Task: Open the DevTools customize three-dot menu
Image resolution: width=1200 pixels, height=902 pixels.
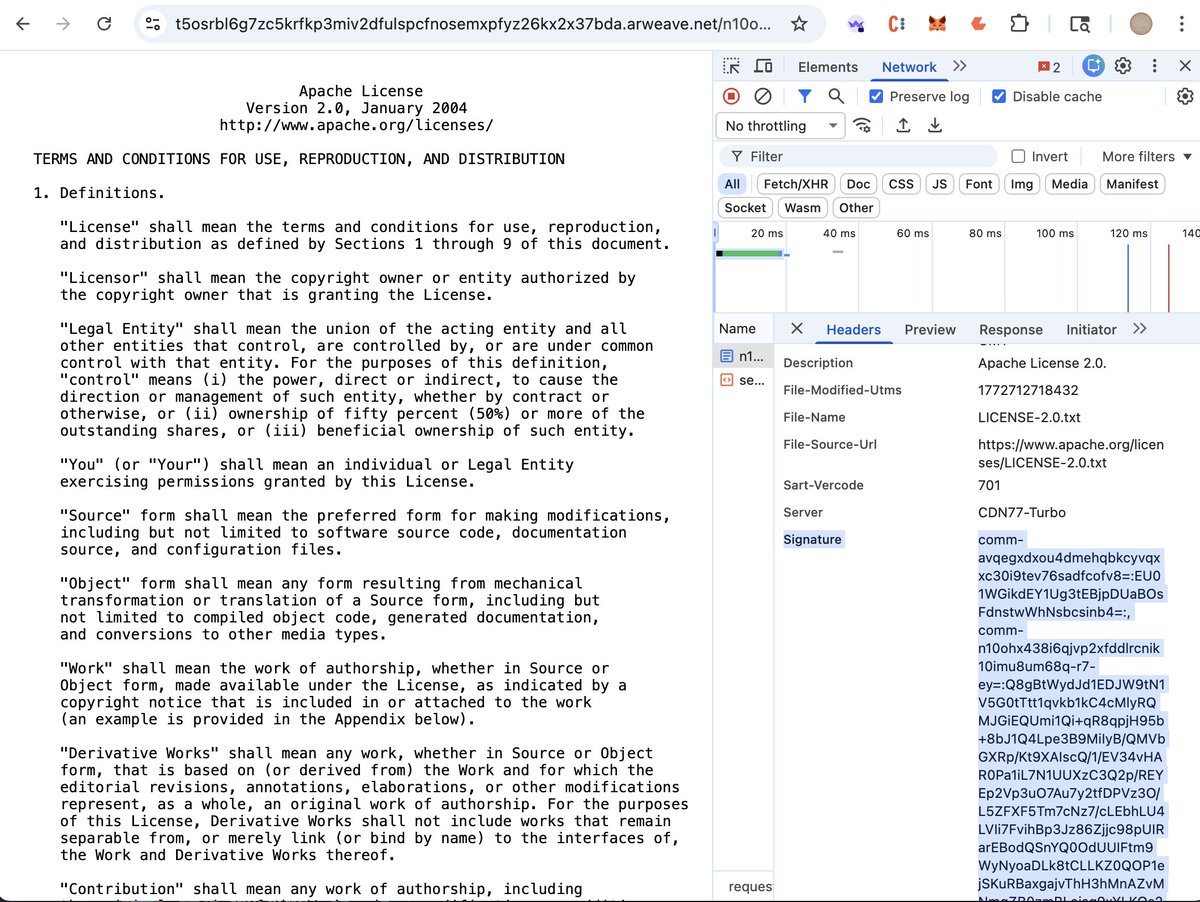Action: click(1155, 66)
